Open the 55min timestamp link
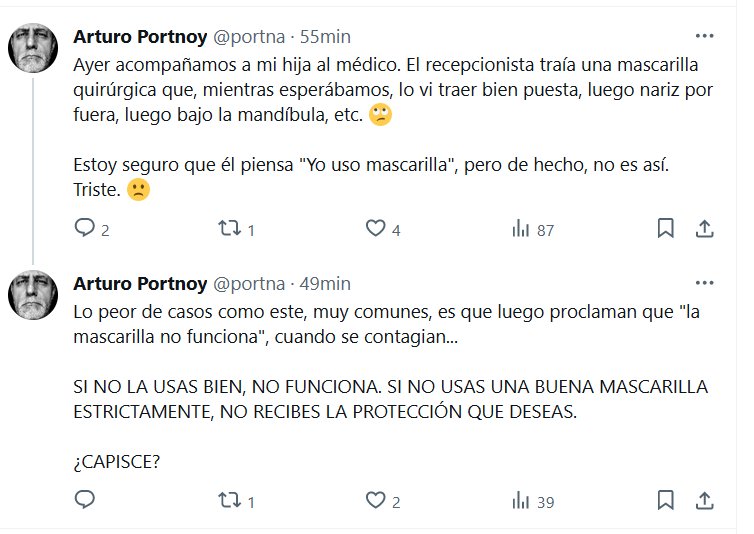 coord(324,37)
